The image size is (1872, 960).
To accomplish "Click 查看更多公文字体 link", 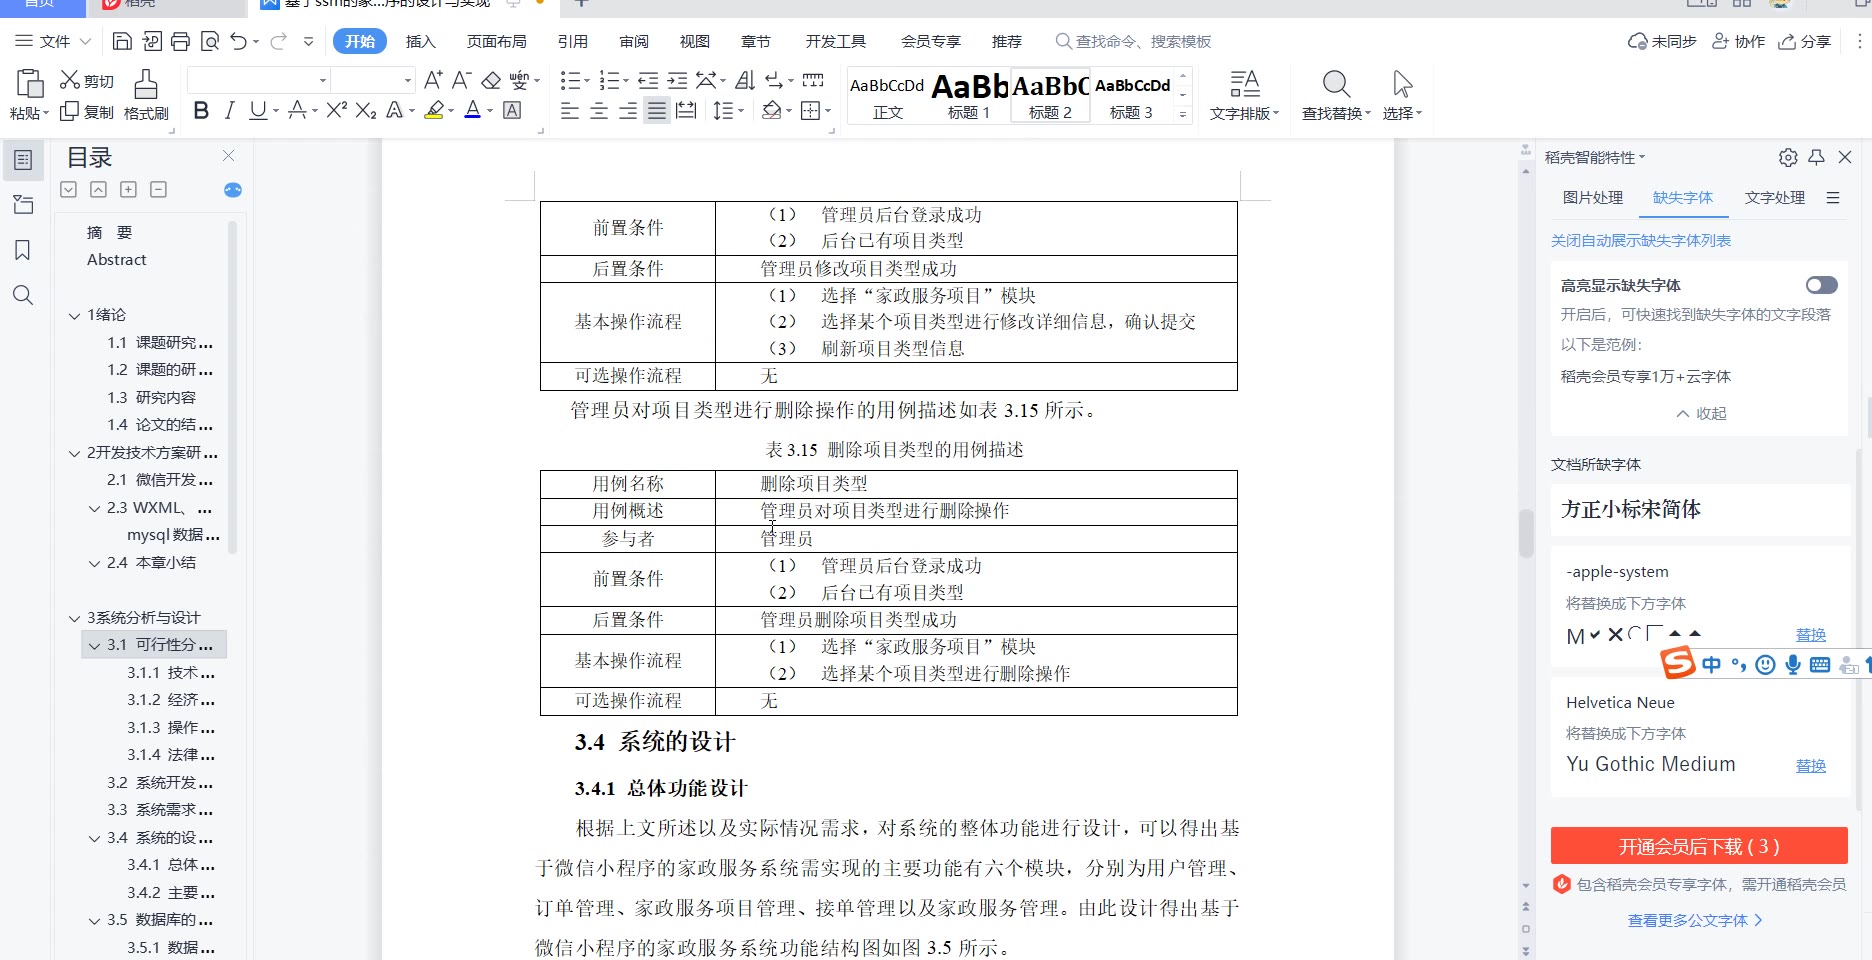I will click(x=1695, y=920).
